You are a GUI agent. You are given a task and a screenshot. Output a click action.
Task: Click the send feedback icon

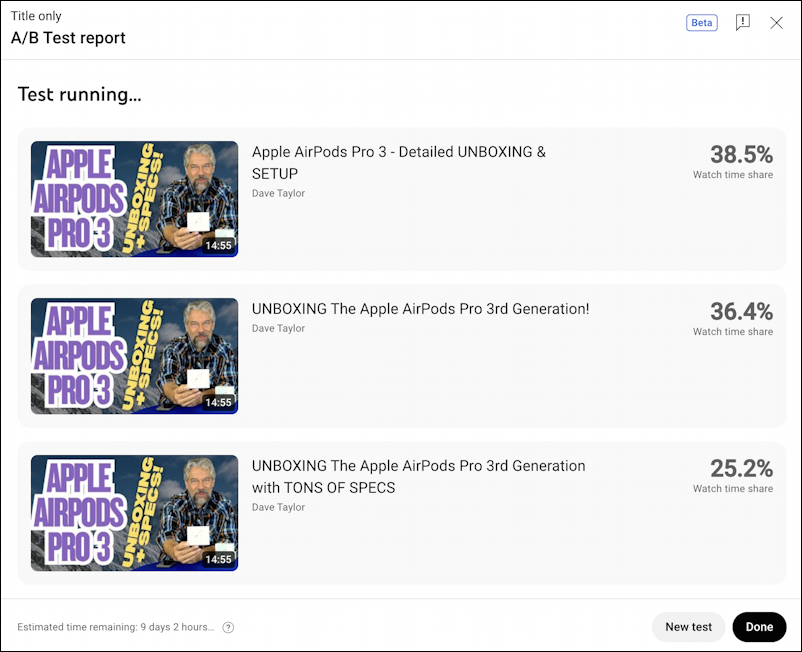743,22
